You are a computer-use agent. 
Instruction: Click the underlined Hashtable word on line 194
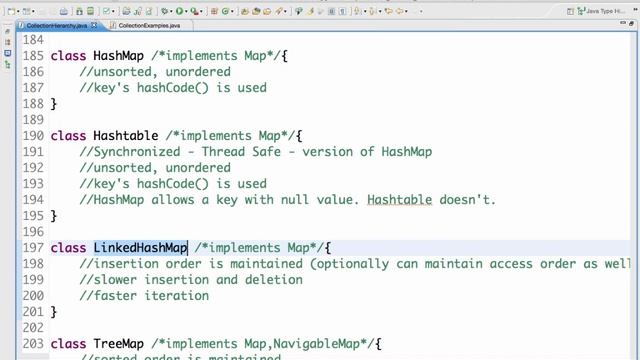point(399,200)
